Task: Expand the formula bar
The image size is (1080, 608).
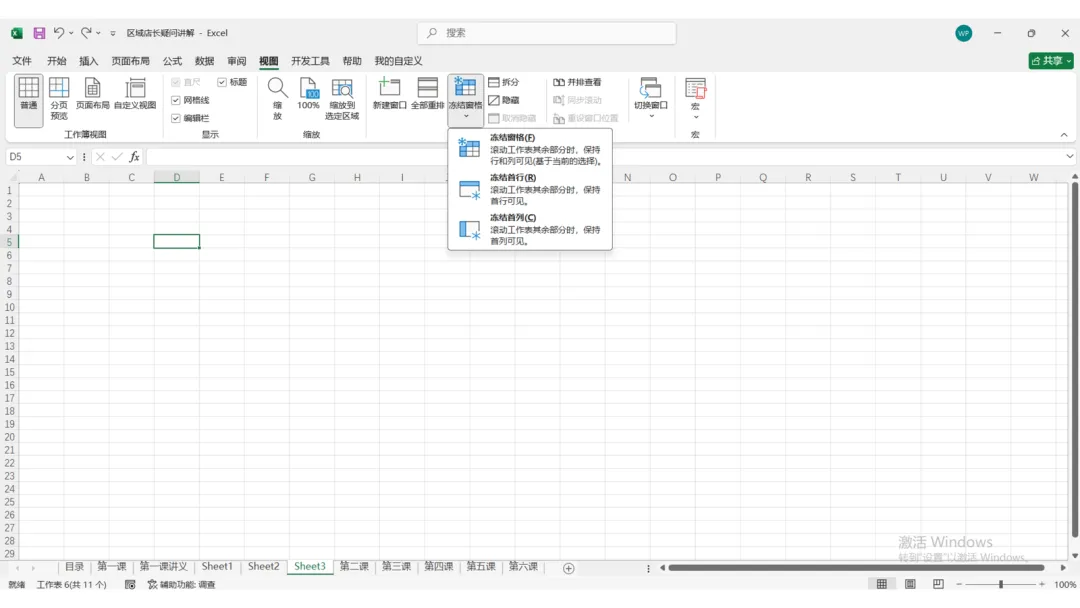Action: [x=1069, y=157]
